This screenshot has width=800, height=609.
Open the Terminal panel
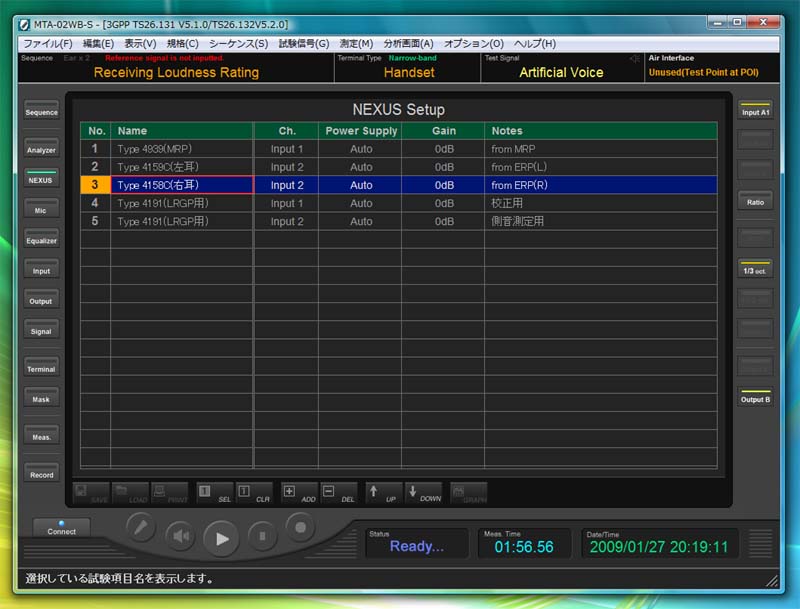(x=41, y=367)
